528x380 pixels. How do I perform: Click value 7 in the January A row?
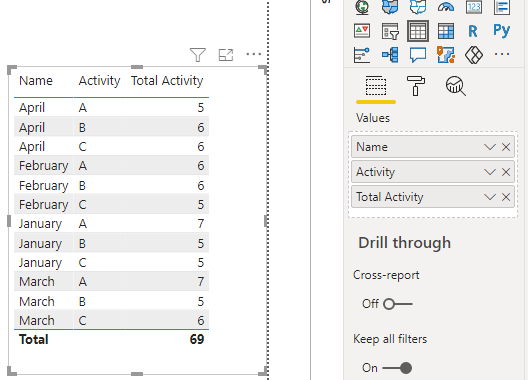201,224
